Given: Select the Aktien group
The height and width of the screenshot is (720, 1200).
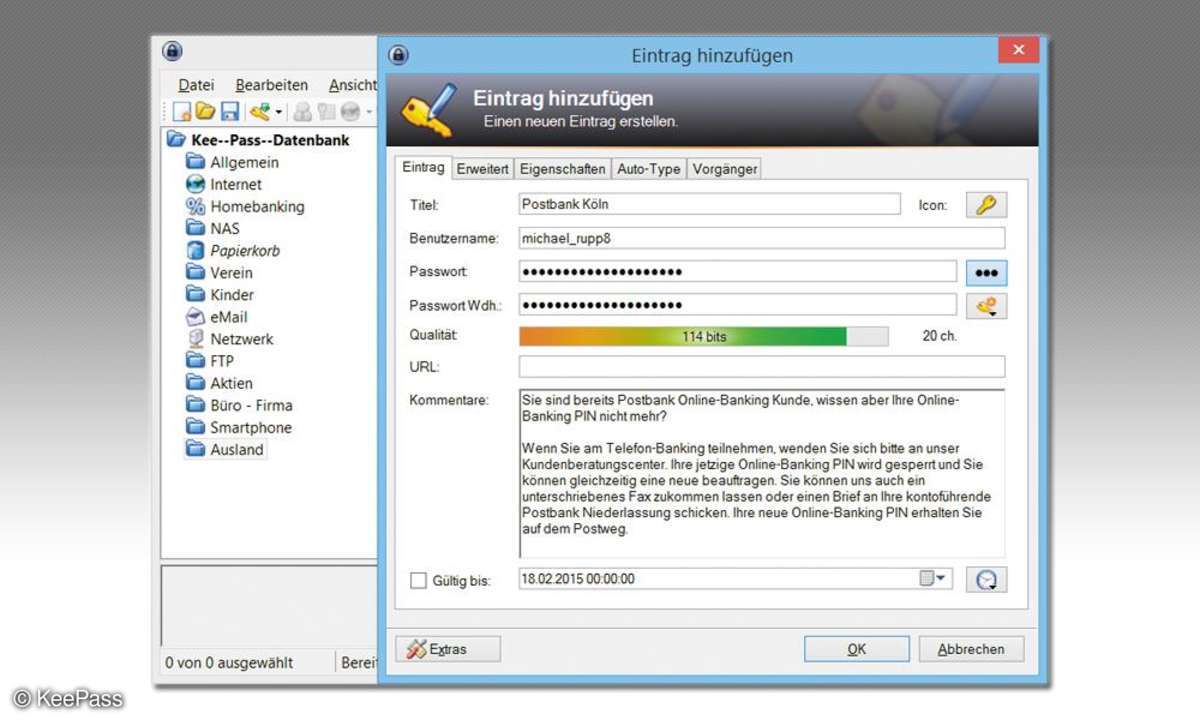Looking at the screenshot, I should pos(219,383).
